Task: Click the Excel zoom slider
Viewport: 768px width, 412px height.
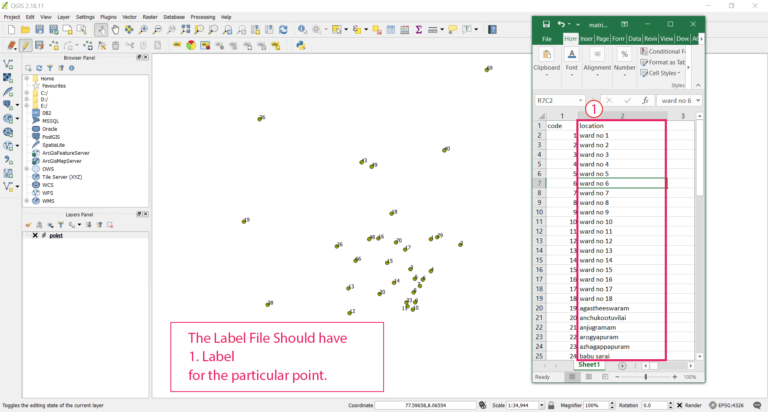Action: pos(646,377)
